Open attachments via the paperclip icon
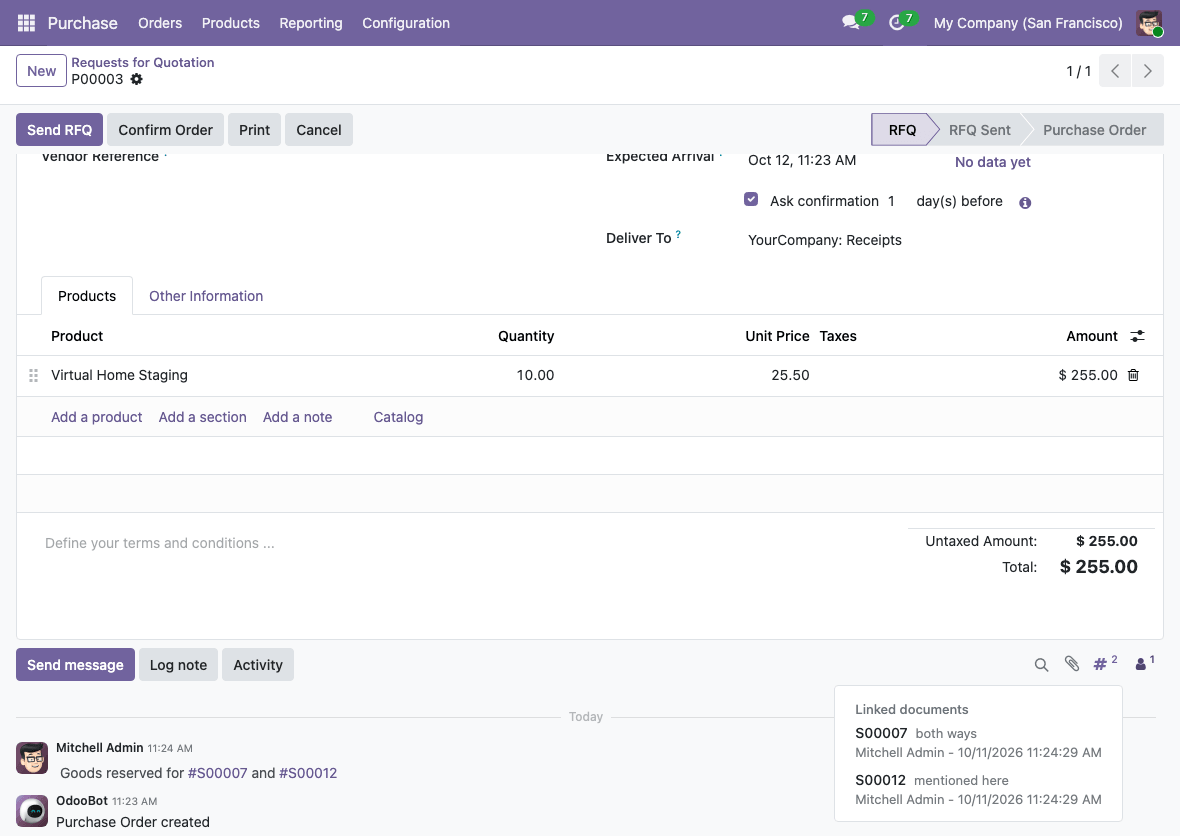 (x=1072, y=664)
